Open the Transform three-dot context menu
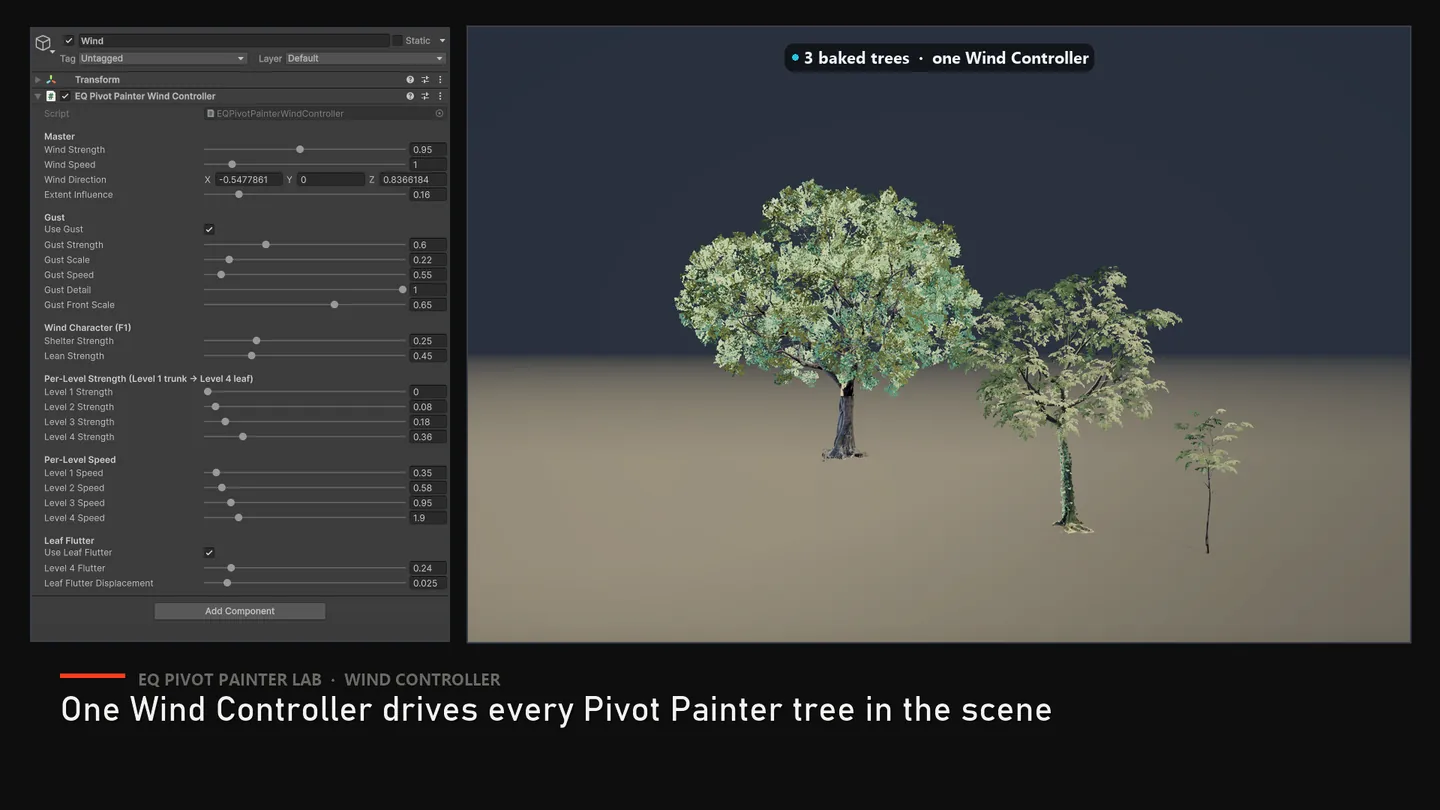 click(x=440, y=80)
